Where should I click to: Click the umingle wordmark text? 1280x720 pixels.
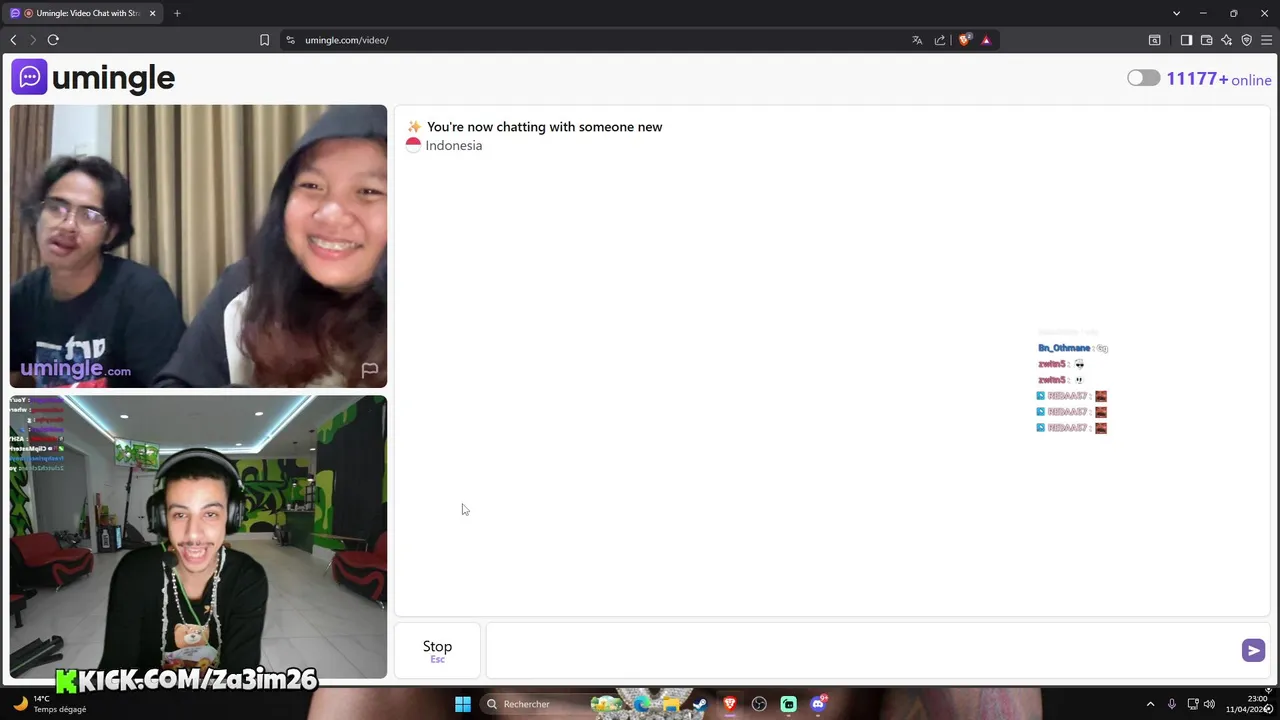coord(113,78)
